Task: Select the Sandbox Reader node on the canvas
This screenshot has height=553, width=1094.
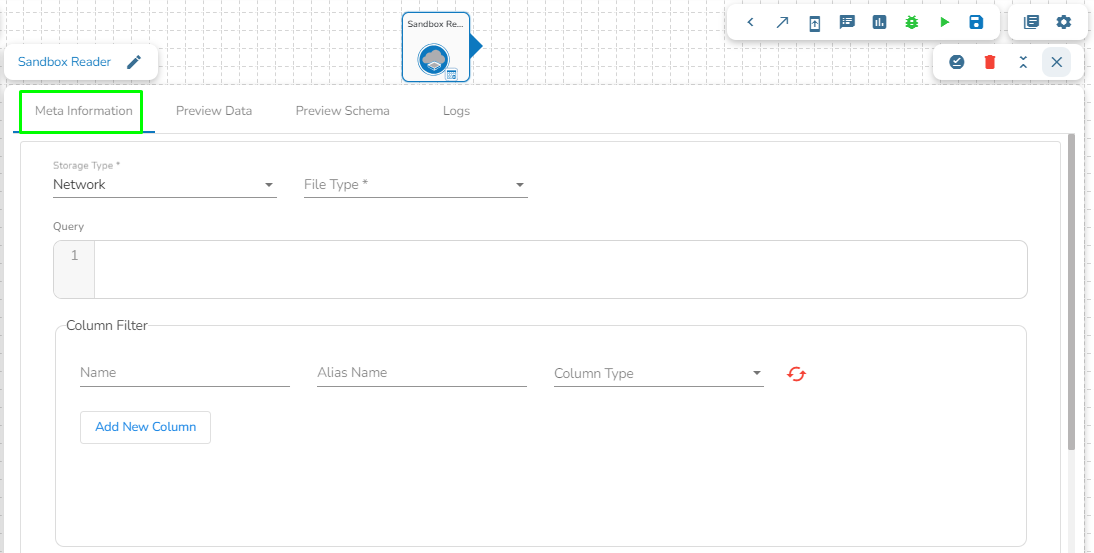Action: 435,47
